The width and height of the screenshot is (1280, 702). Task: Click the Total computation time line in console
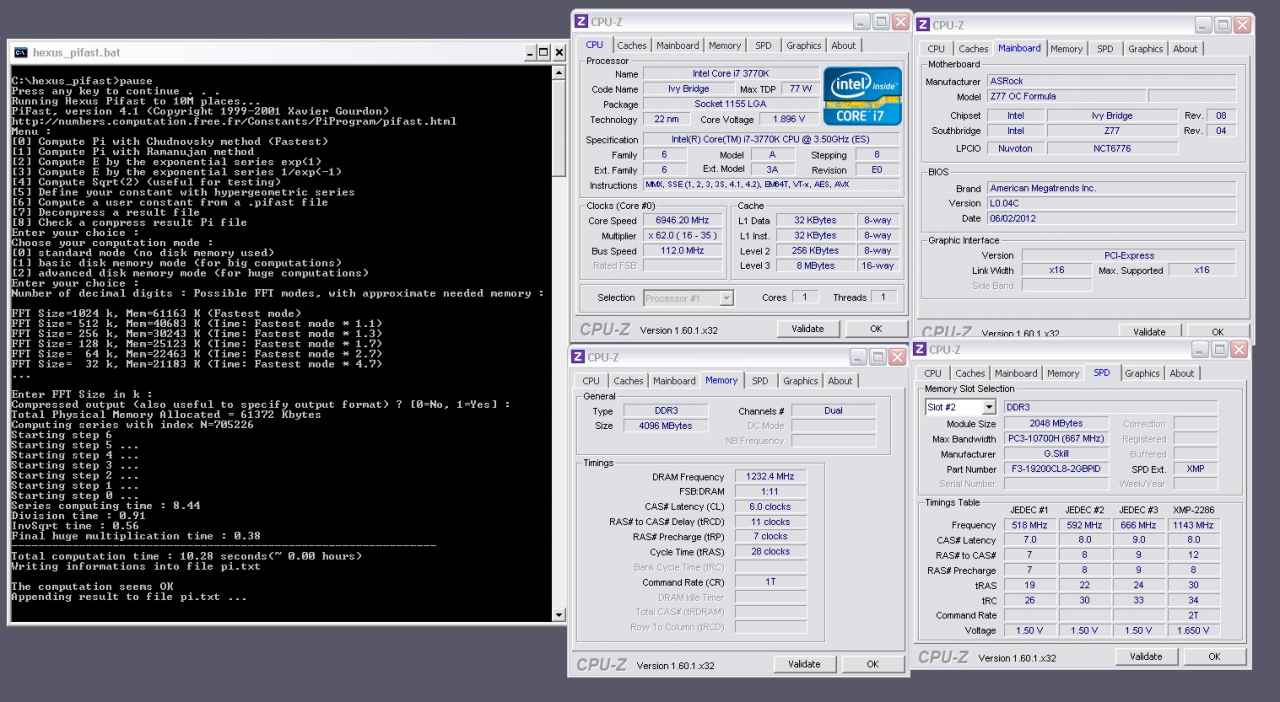click(186, 556)
